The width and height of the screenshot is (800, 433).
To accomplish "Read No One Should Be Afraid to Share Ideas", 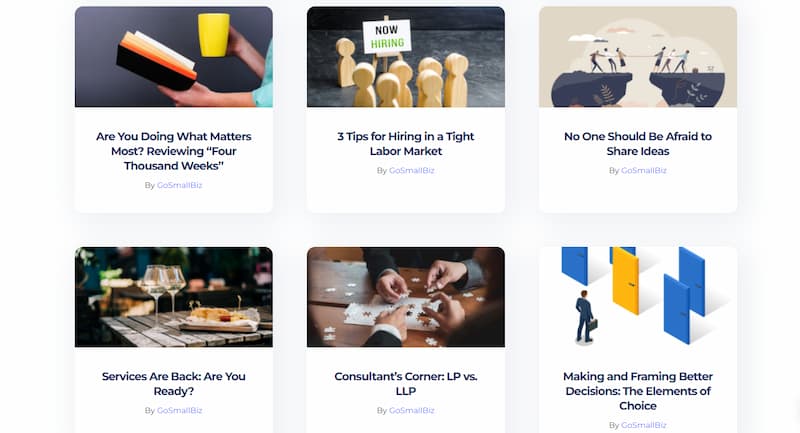I will (638, 144).
